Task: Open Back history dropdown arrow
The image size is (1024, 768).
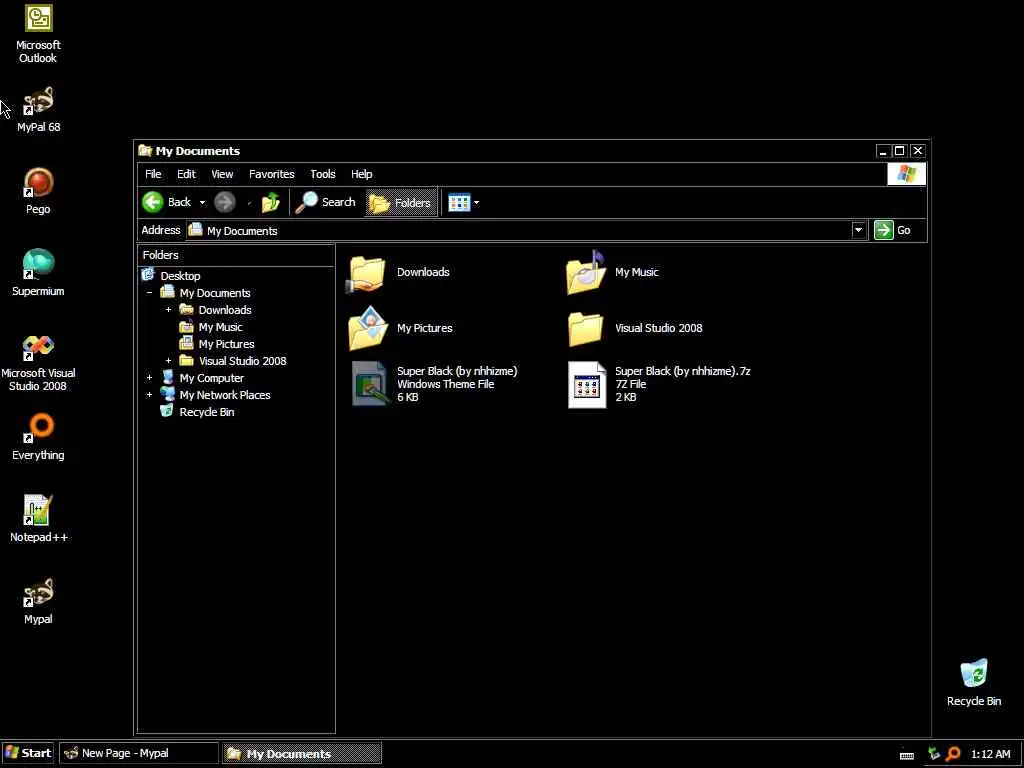Action: pos(202,202)
